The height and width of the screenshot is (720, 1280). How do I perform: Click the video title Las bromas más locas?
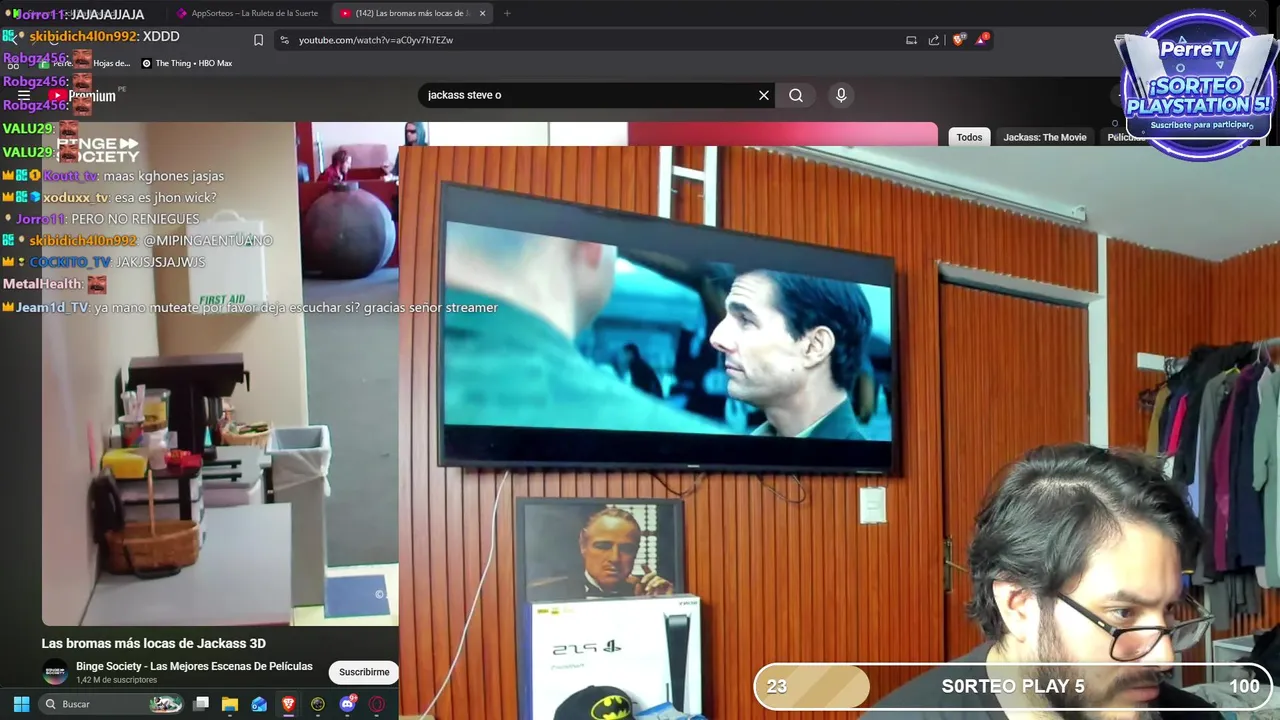[x=153, y=643]
